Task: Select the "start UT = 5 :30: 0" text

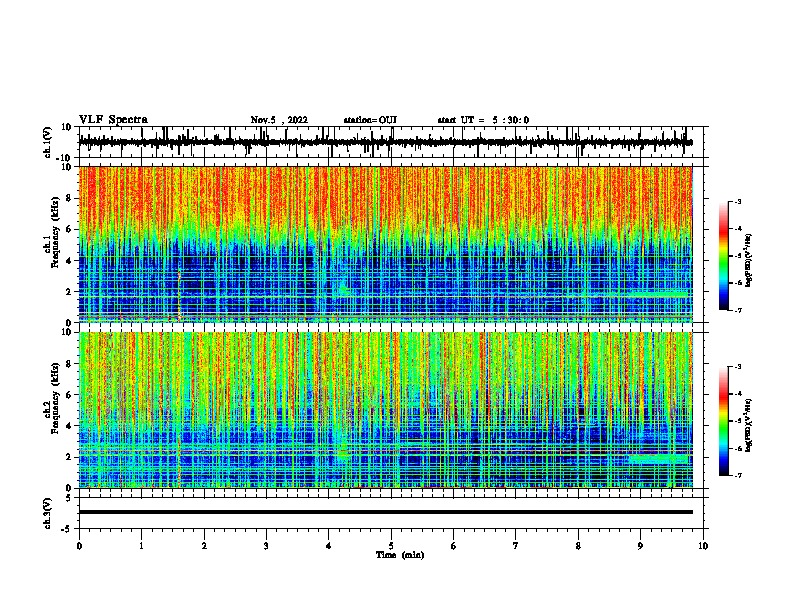Action: (x=483, y=120)
